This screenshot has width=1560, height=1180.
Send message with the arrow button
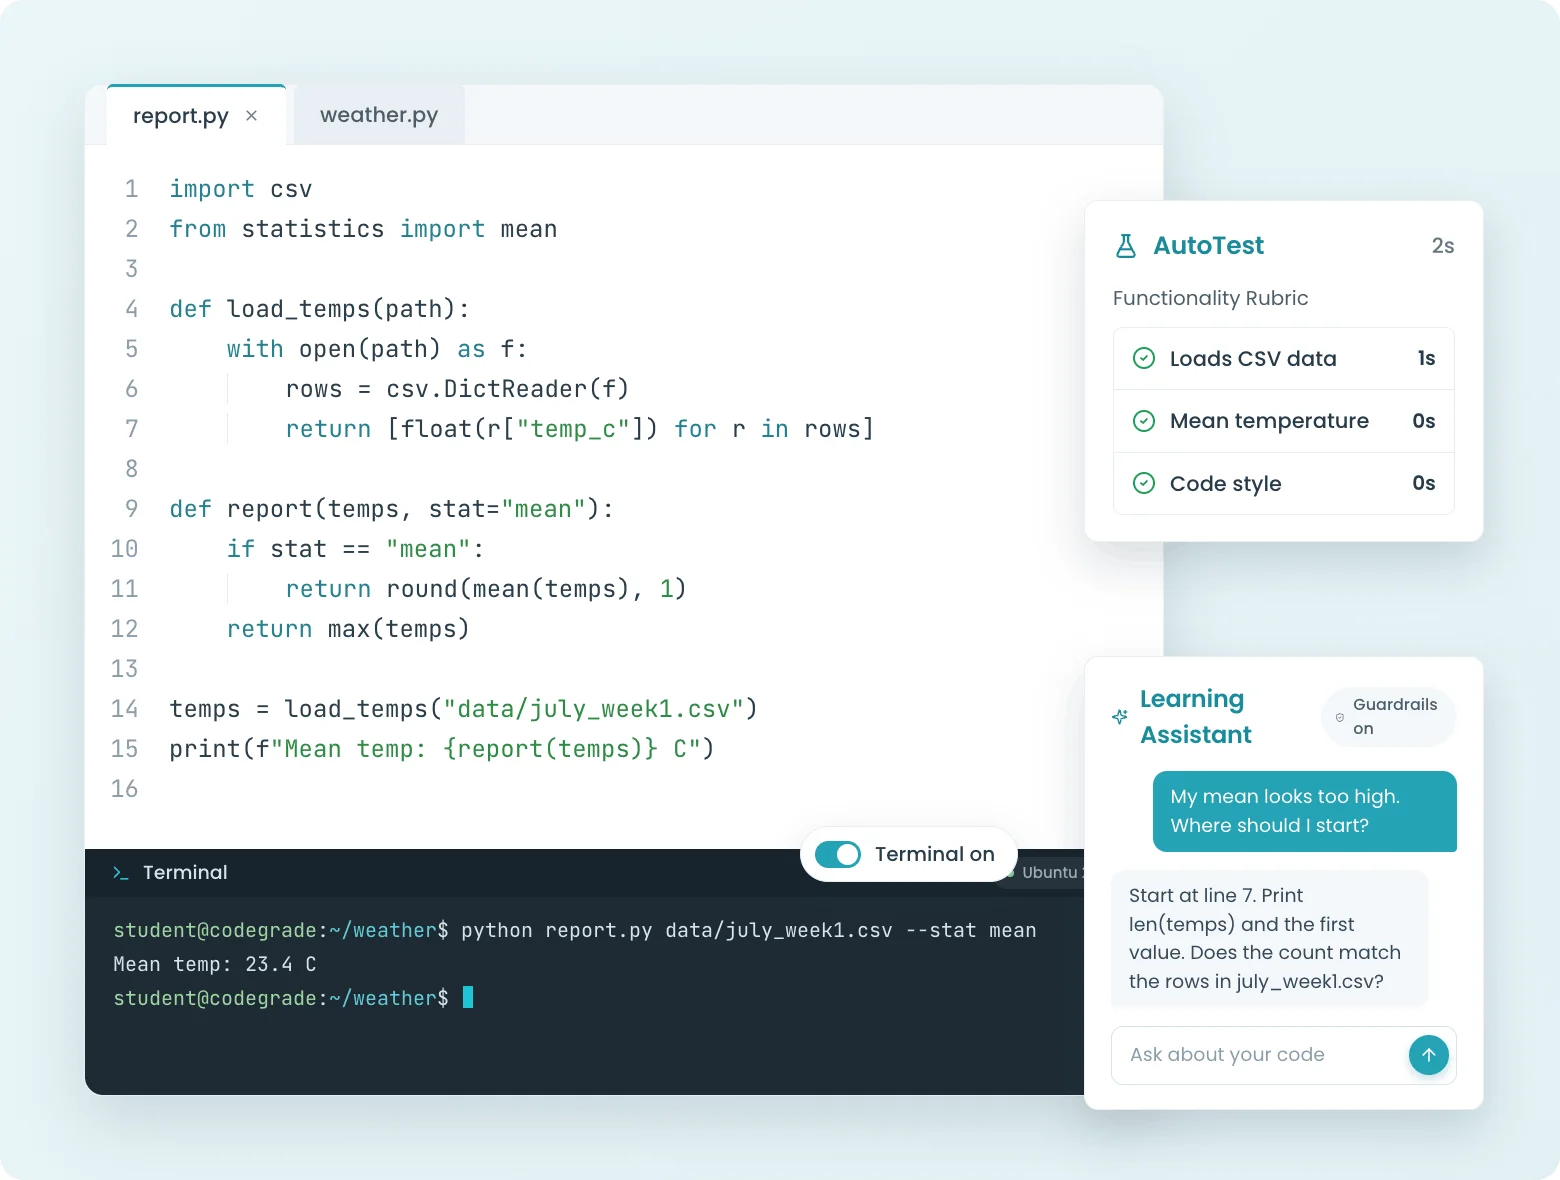1429,1055
